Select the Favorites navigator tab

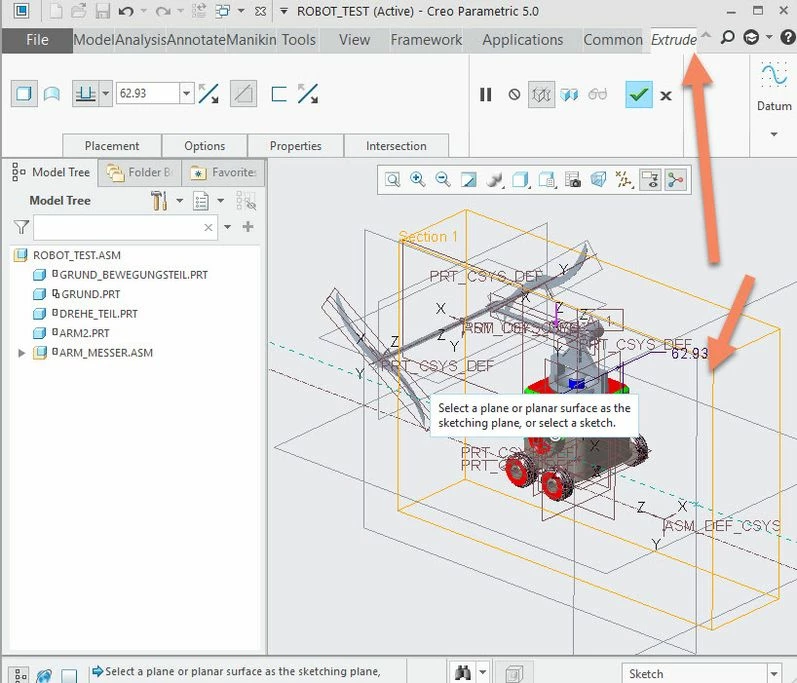click(x=223, y=173)
